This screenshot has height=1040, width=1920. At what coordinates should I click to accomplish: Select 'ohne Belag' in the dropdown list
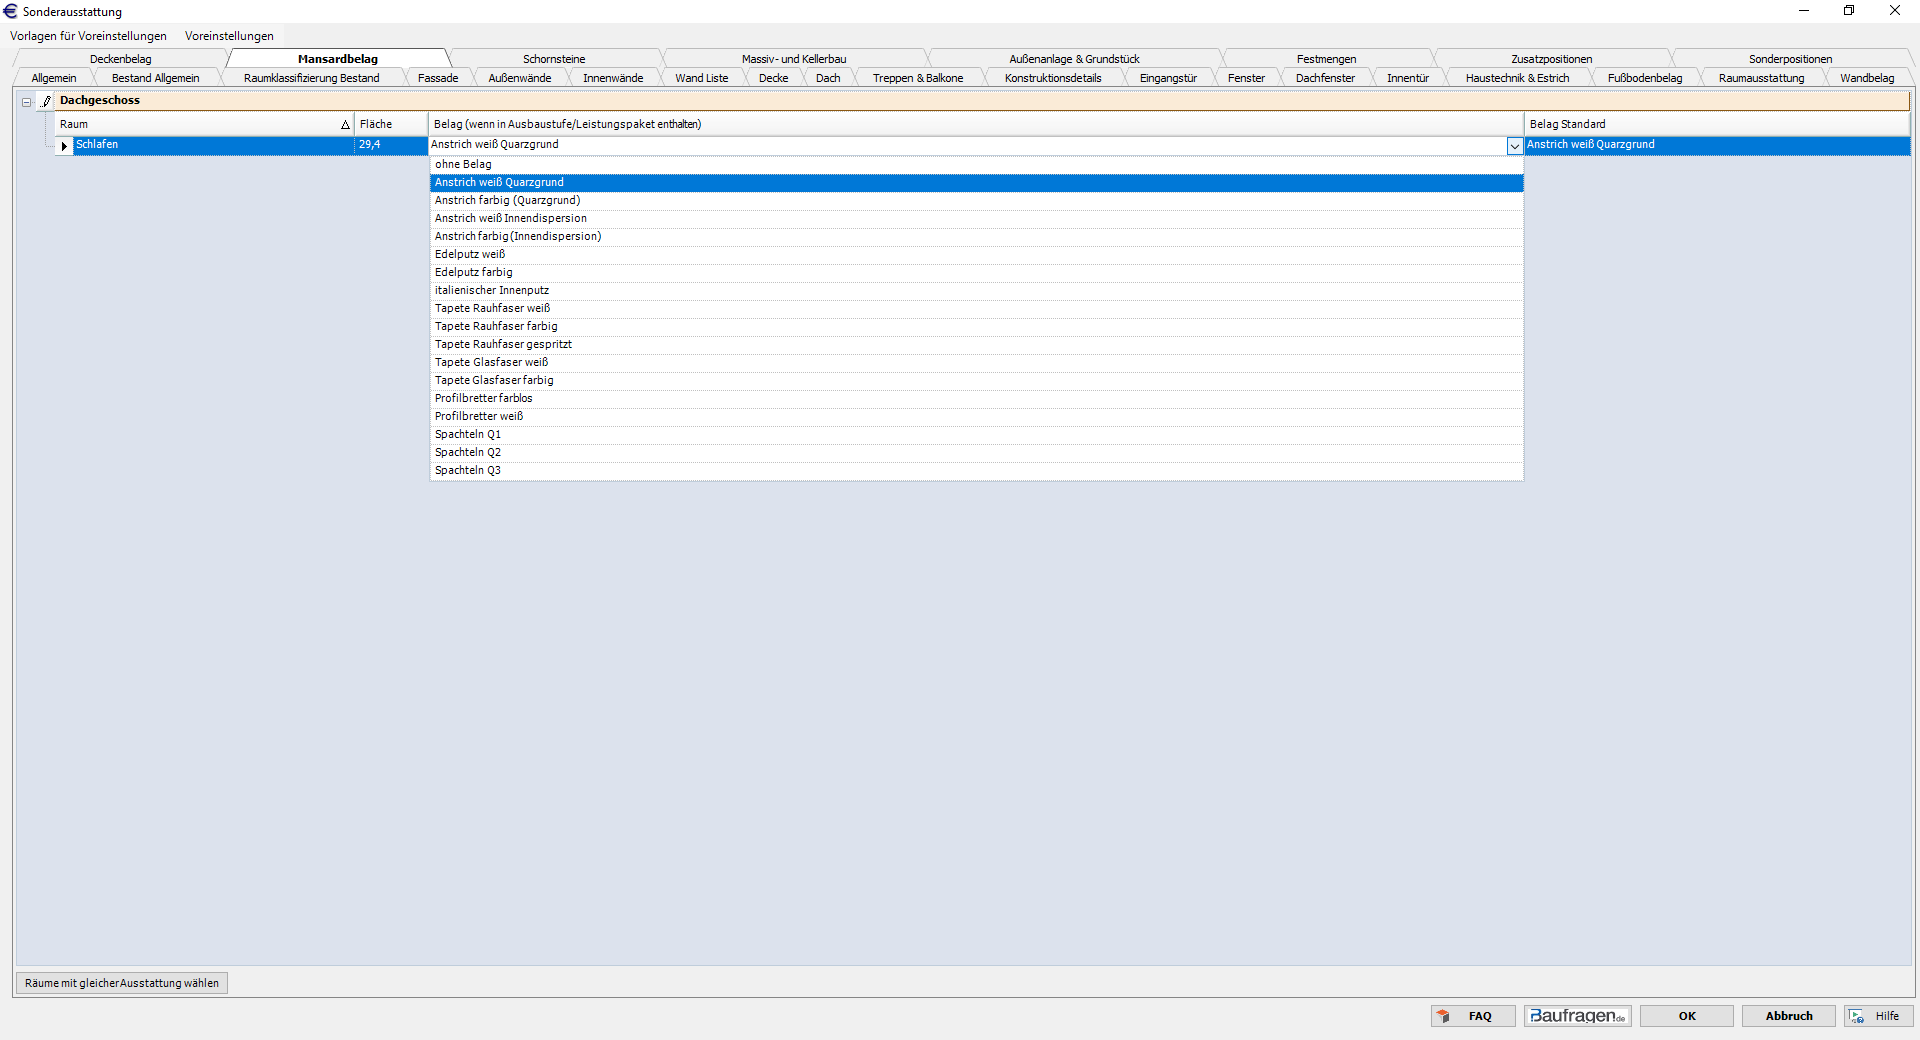463,165
